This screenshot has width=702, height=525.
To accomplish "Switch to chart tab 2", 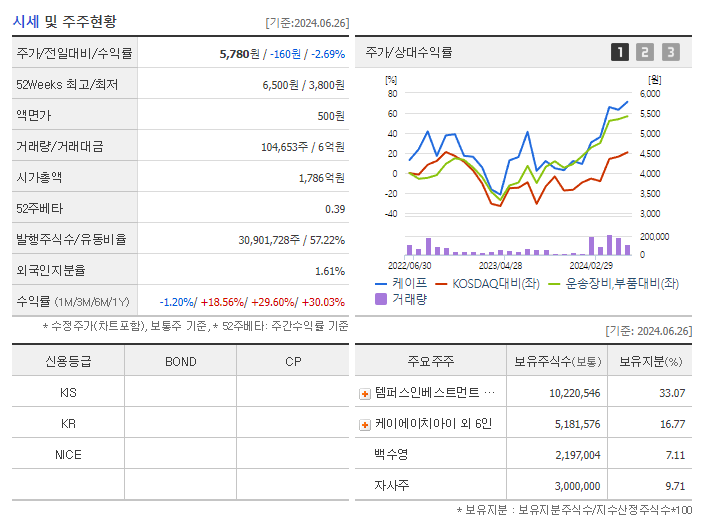I will coord(645,52).
